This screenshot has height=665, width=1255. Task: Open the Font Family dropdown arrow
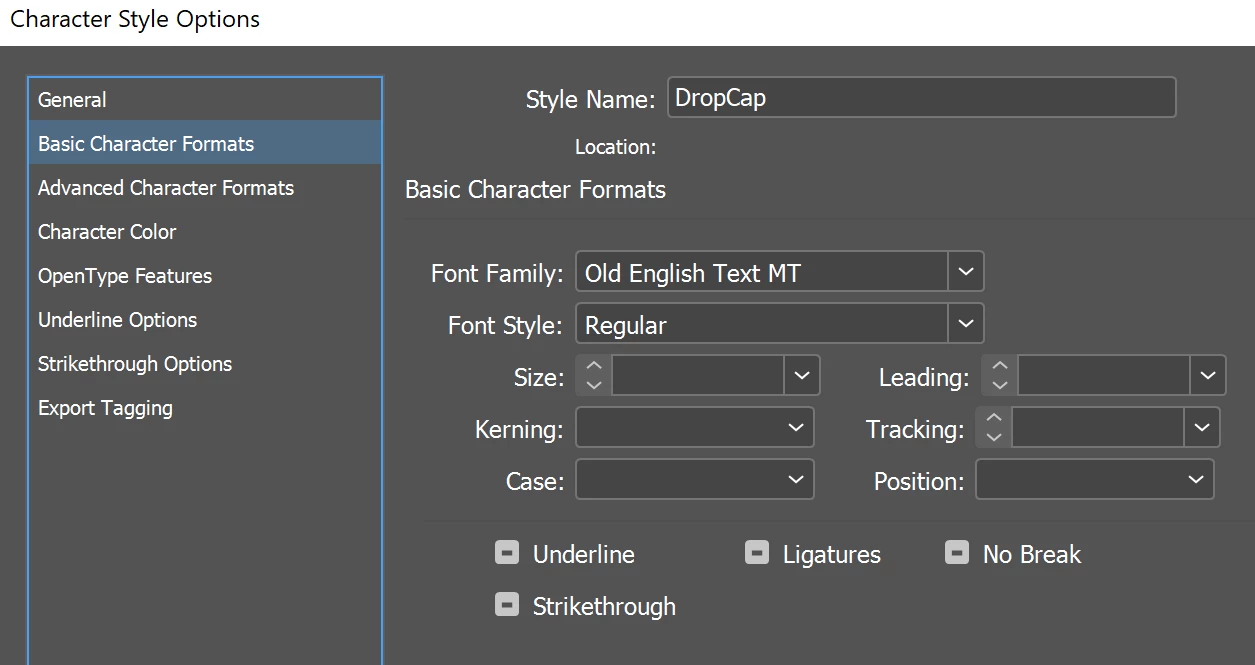[966, 272]
